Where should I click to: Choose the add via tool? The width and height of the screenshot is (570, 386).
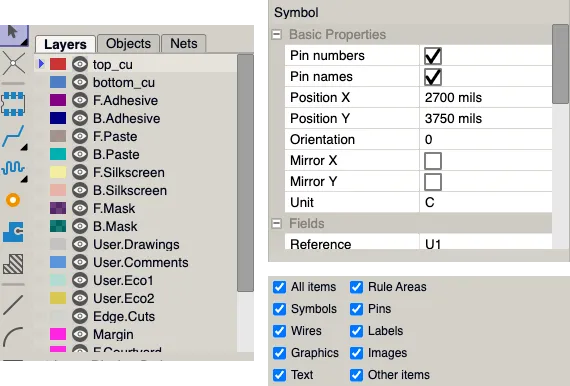click(x=13, y=200)
